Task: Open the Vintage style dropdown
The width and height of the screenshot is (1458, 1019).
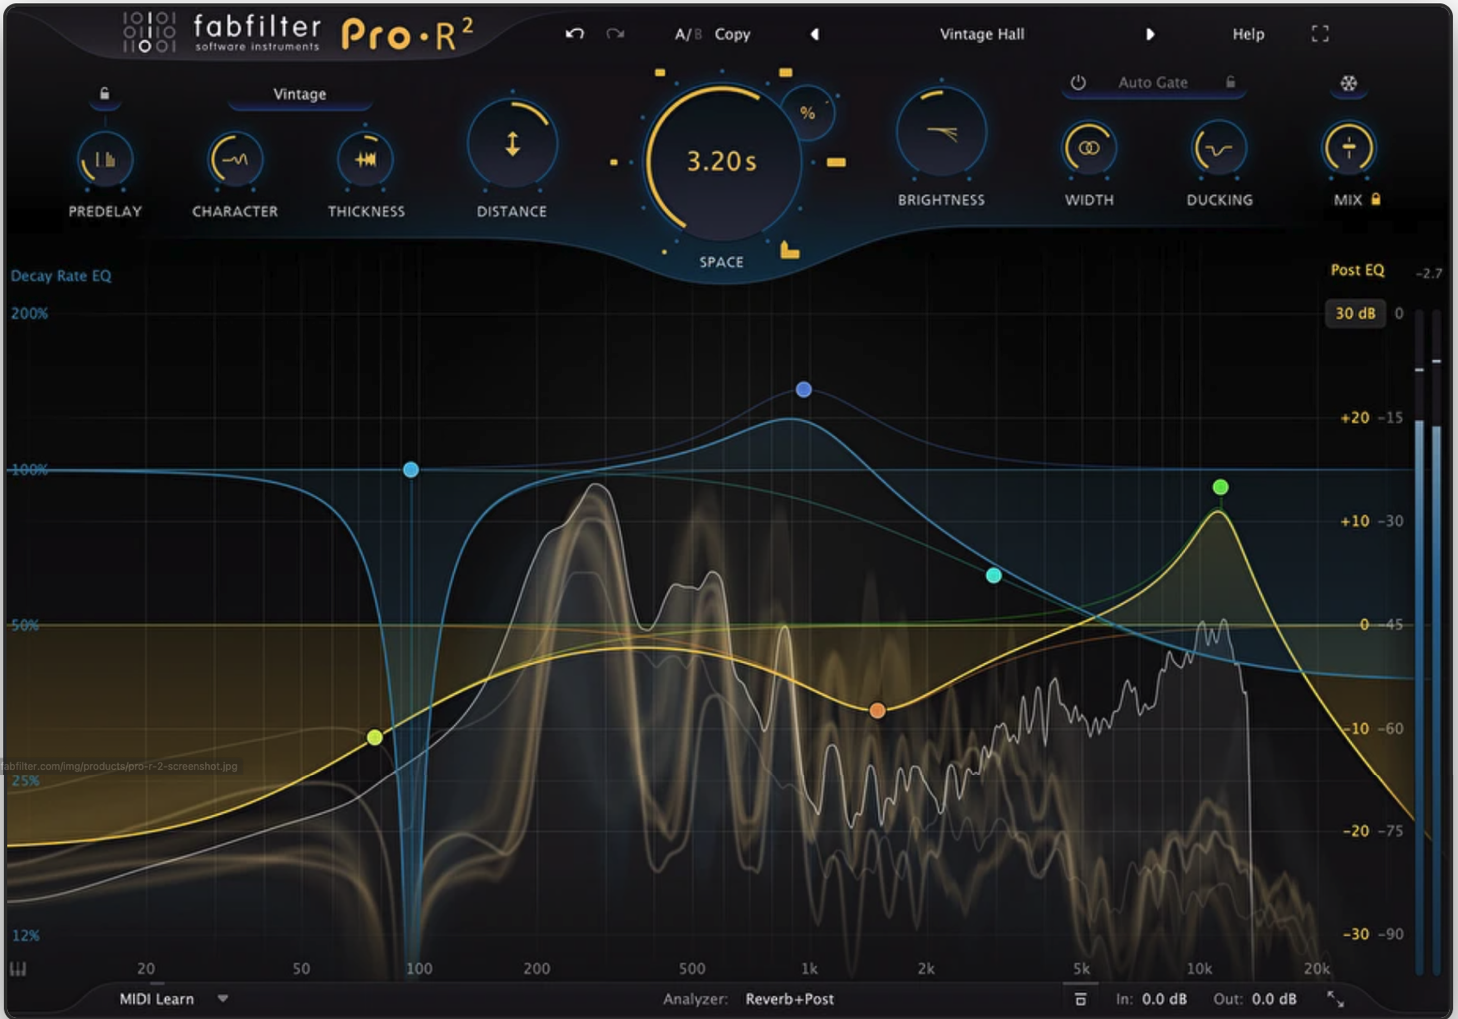Action: point(300,94)
